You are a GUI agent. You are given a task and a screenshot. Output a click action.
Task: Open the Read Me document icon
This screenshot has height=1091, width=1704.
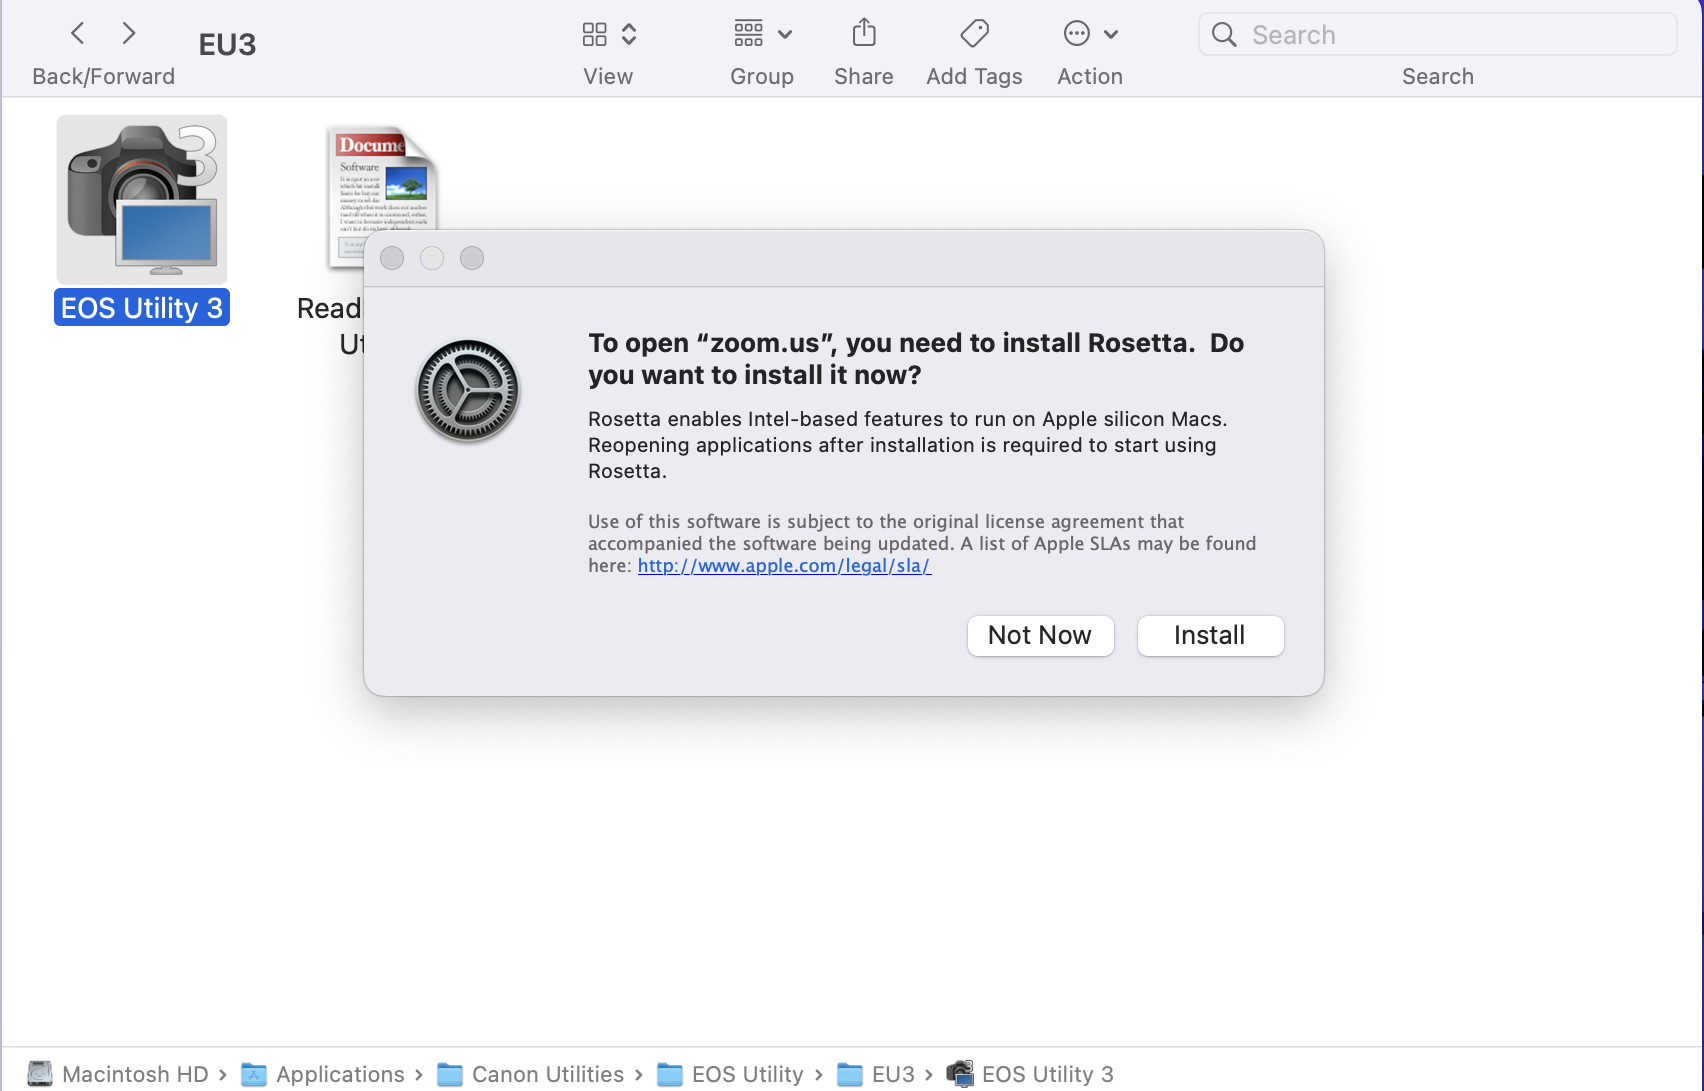(380, 195)
